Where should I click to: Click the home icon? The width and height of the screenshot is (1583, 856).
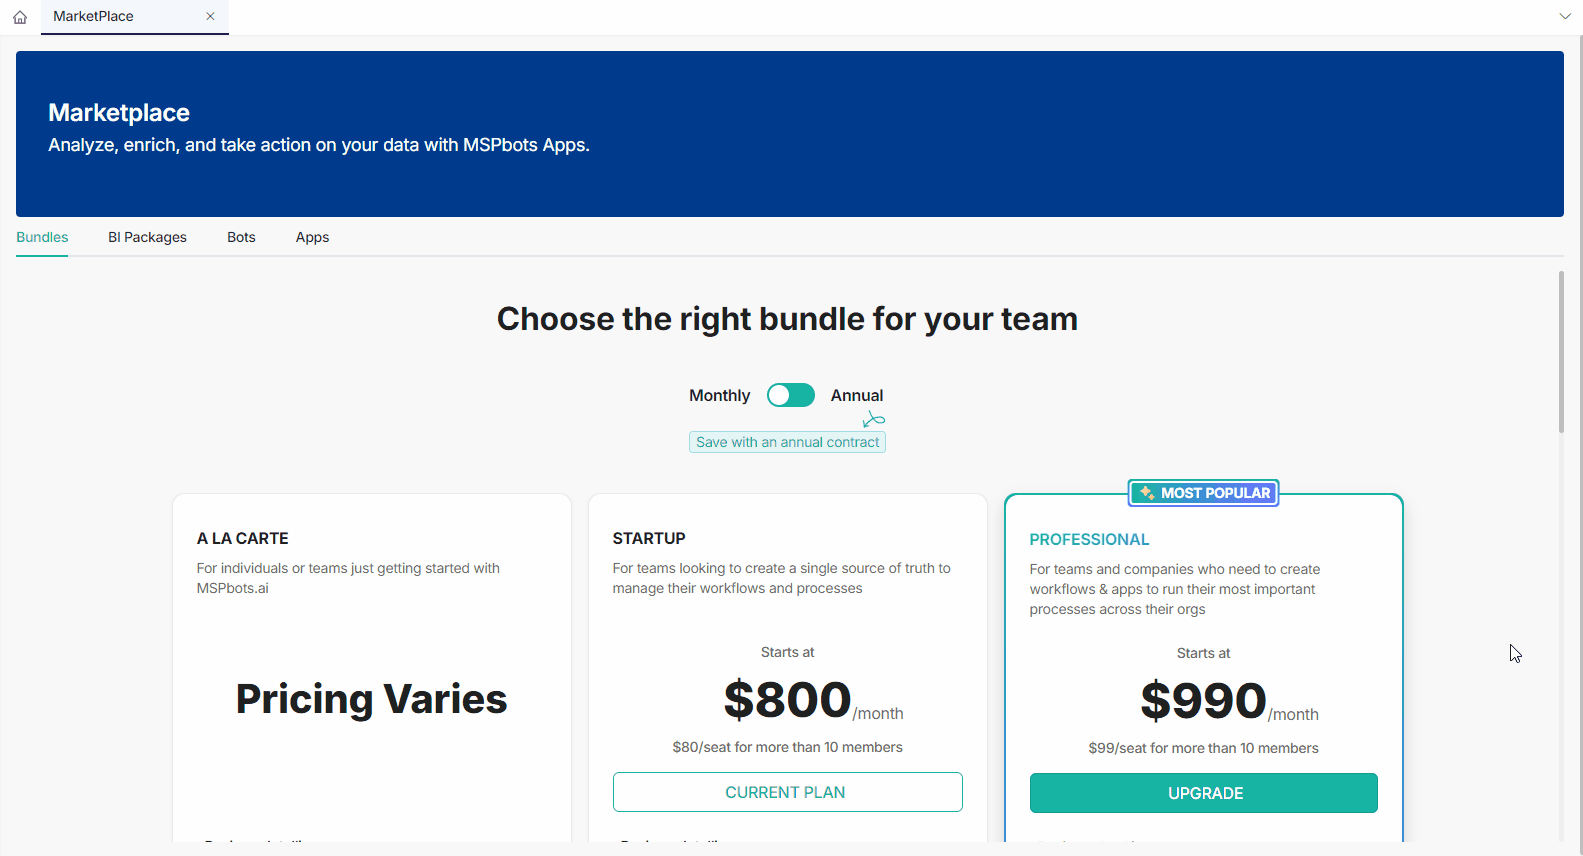(20, 17)
